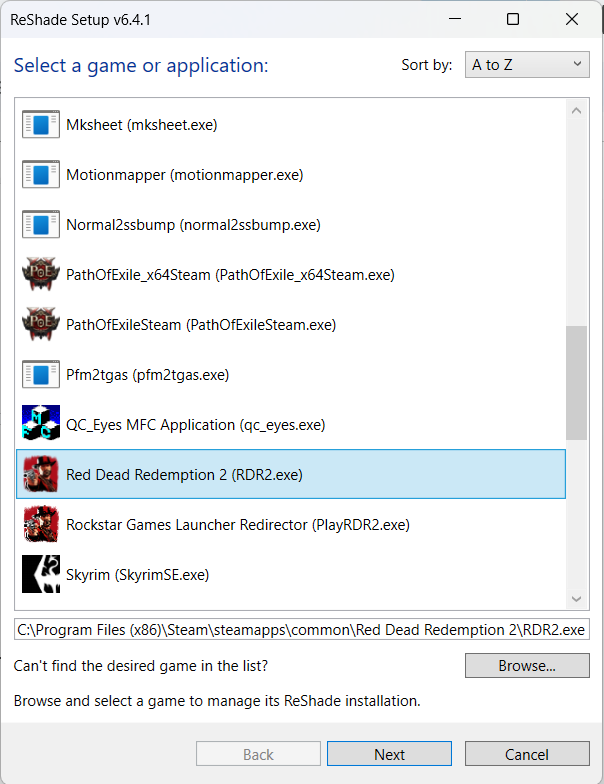Click the Motionmapper application icon

click(41, 174)
